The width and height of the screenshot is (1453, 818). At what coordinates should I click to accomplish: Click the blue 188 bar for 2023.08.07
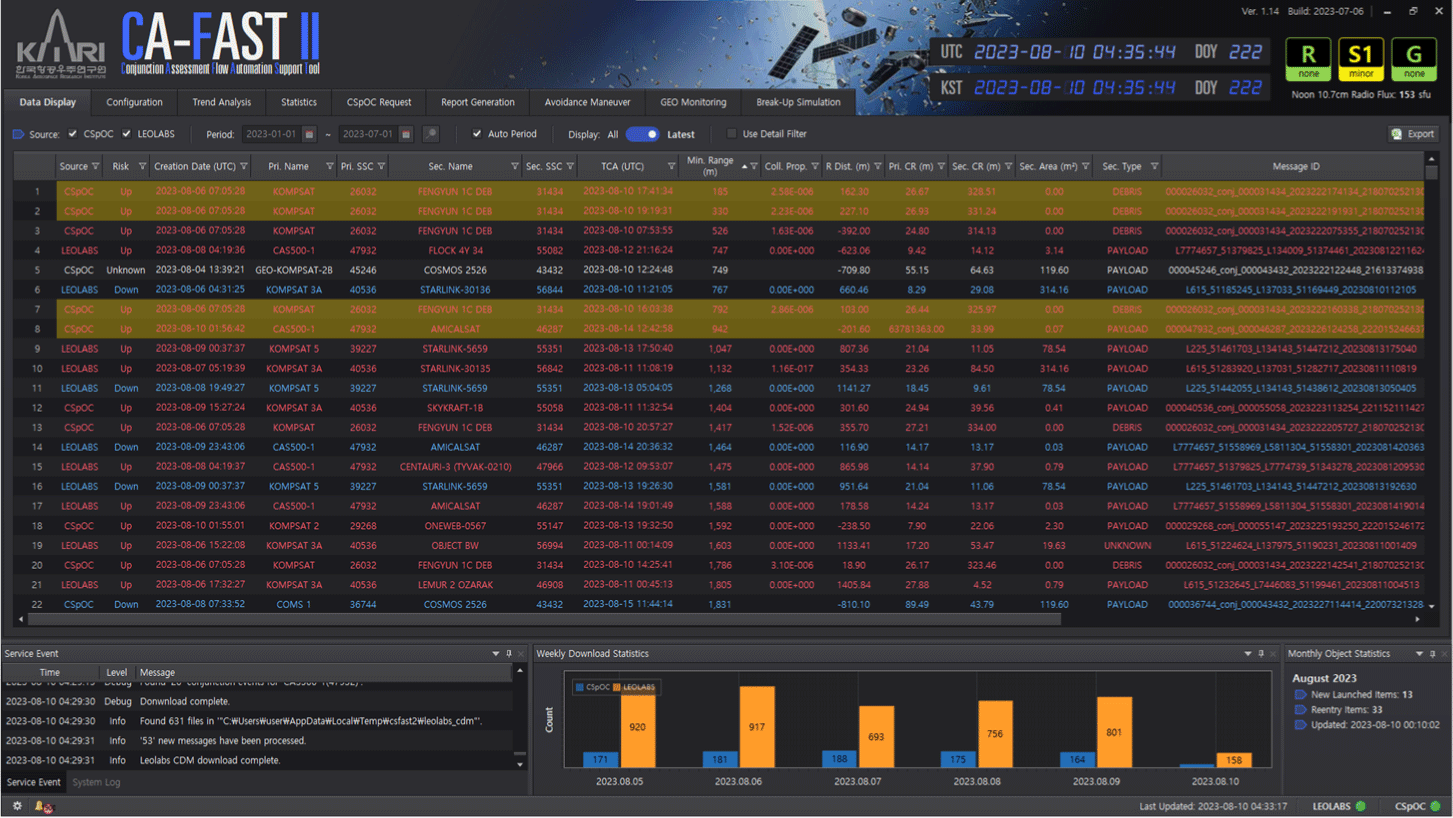coord(839,760)
